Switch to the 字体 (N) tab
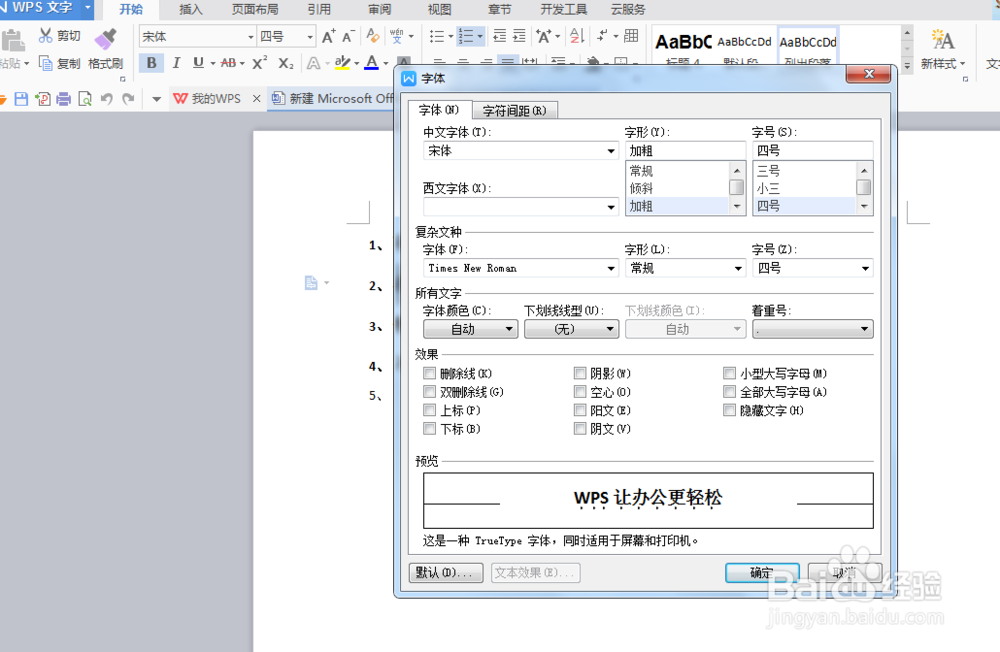This screenshot has width=1000, height=652. [439, 110]
